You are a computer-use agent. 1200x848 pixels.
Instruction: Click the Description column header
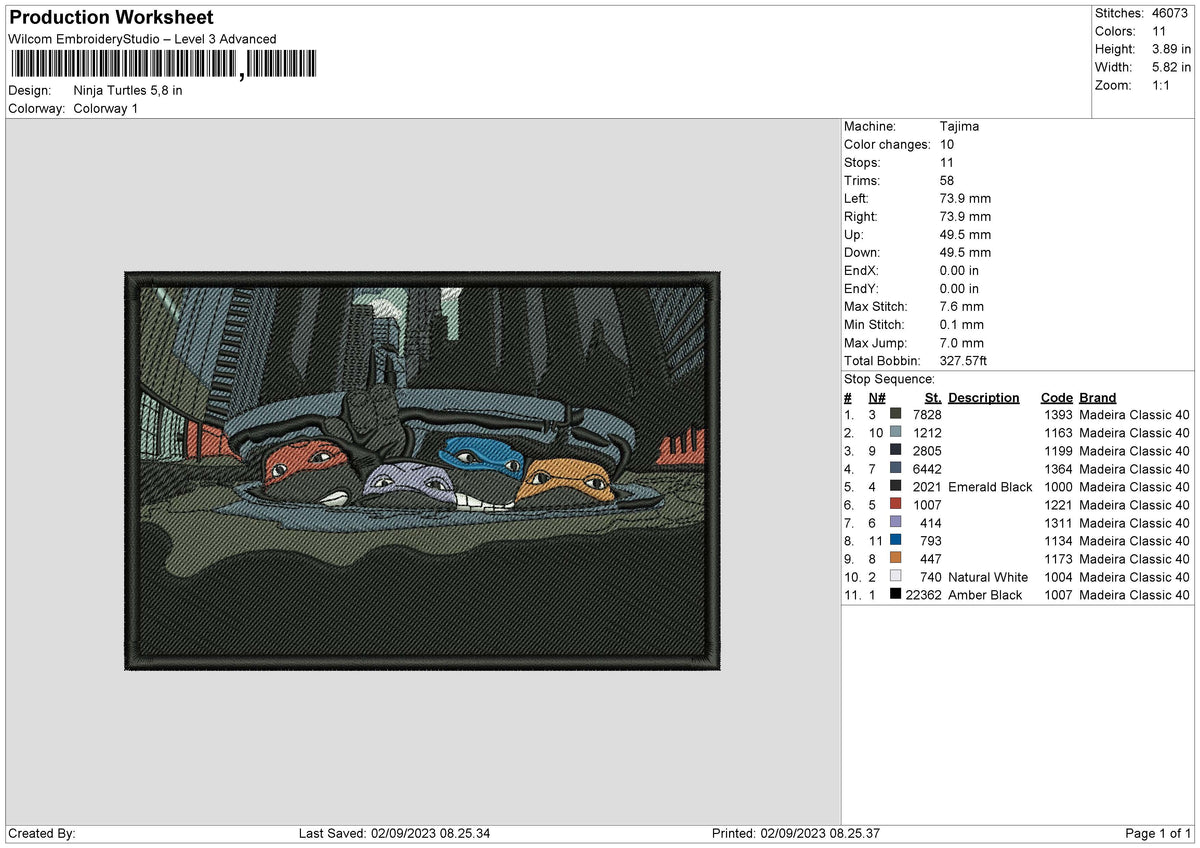[984, 398]
